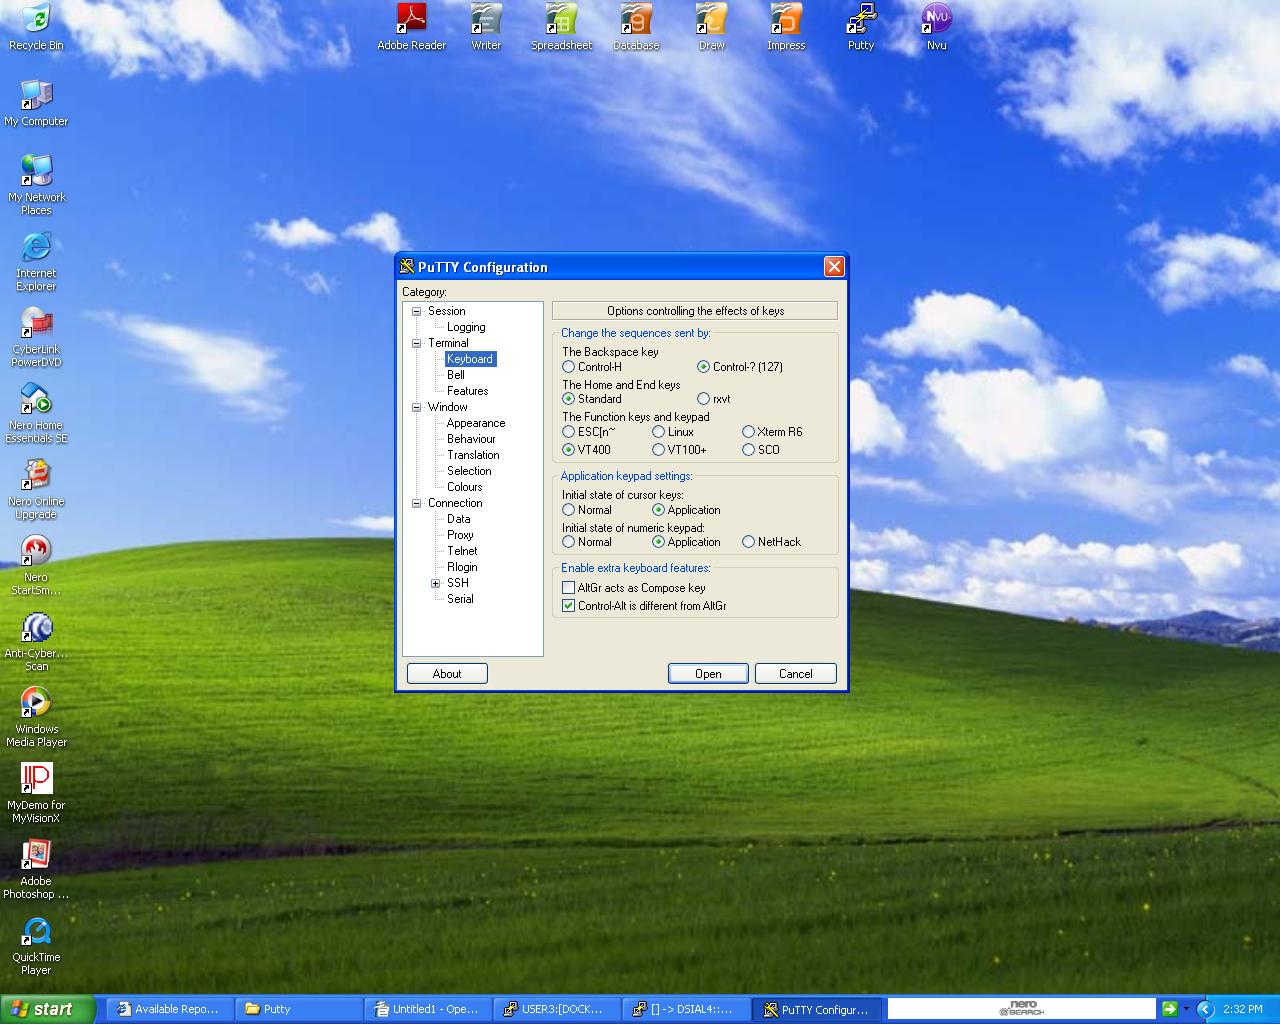The image size is (1280, 1024).
Task: Select SCO function keys option
Action: [x=761, y=450]
